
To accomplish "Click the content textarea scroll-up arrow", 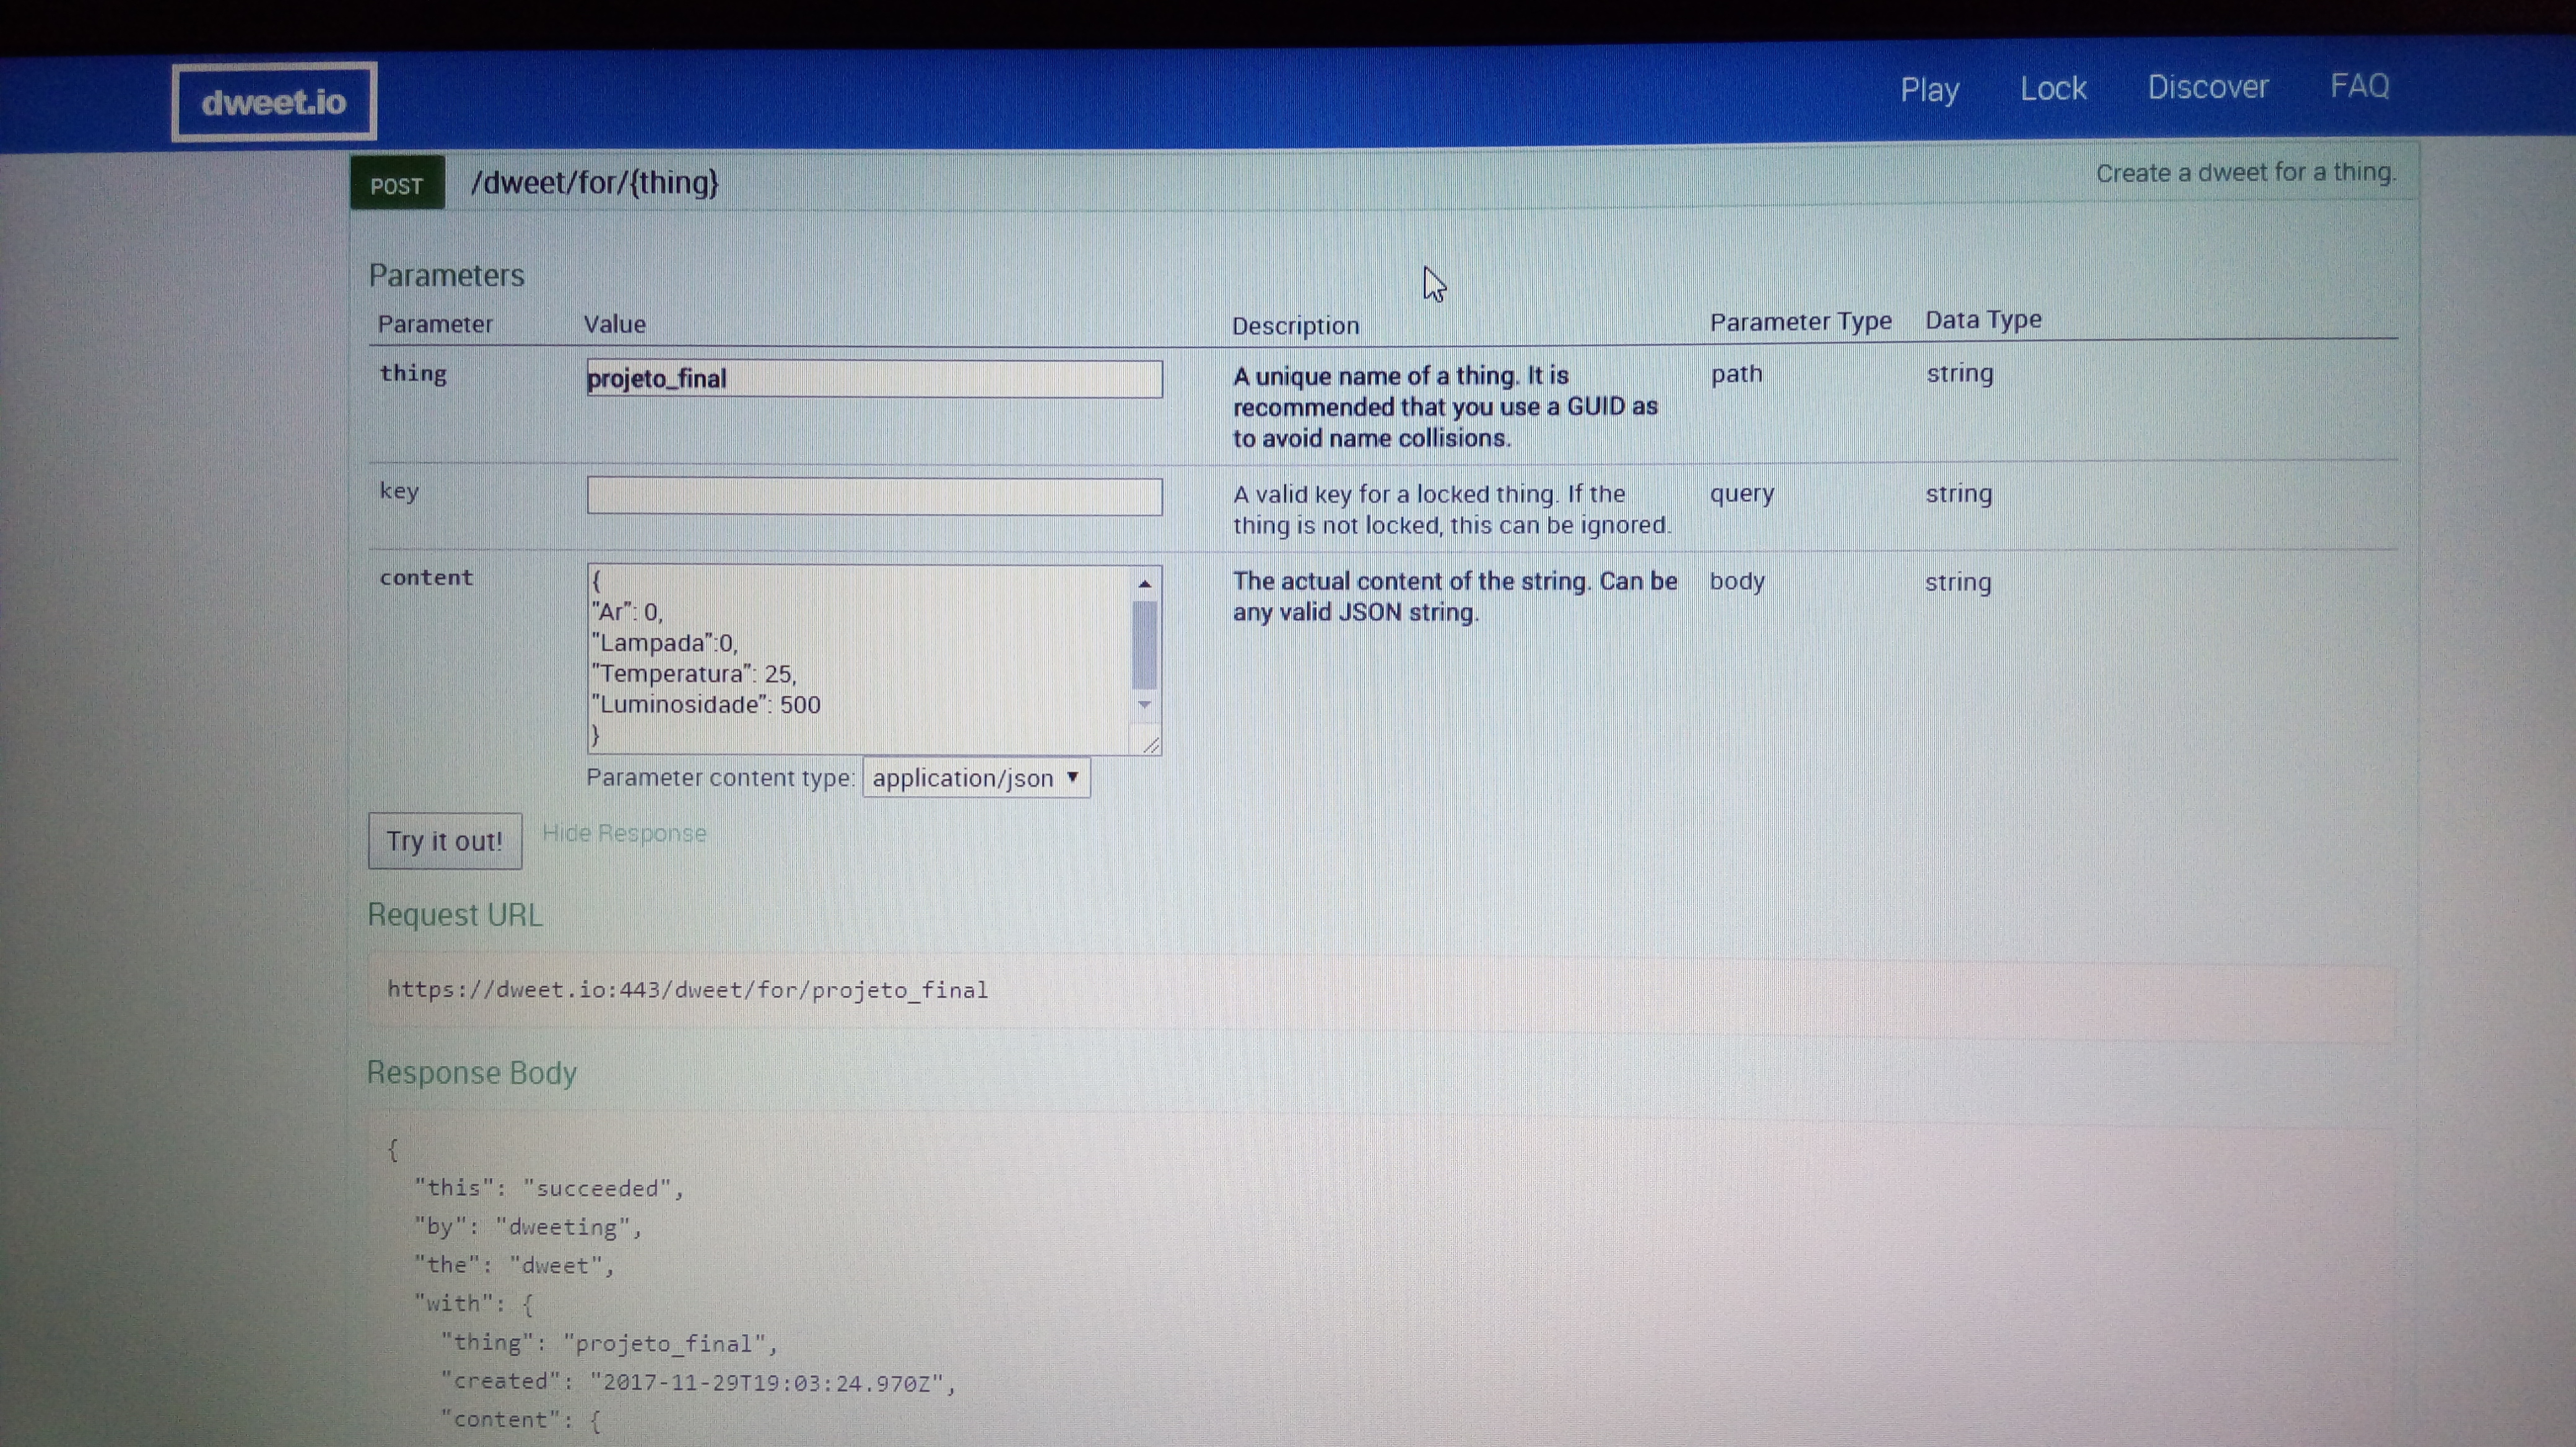I will pyautogui.click(x=1145, y=583).
